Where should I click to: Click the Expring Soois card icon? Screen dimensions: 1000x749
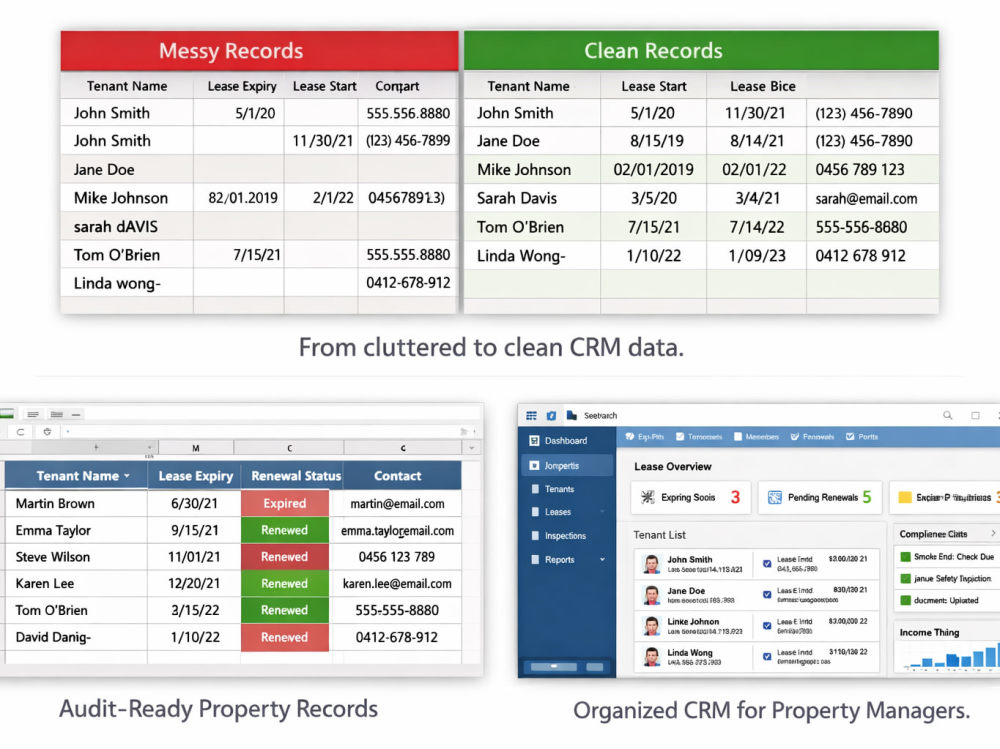(647, 498)
